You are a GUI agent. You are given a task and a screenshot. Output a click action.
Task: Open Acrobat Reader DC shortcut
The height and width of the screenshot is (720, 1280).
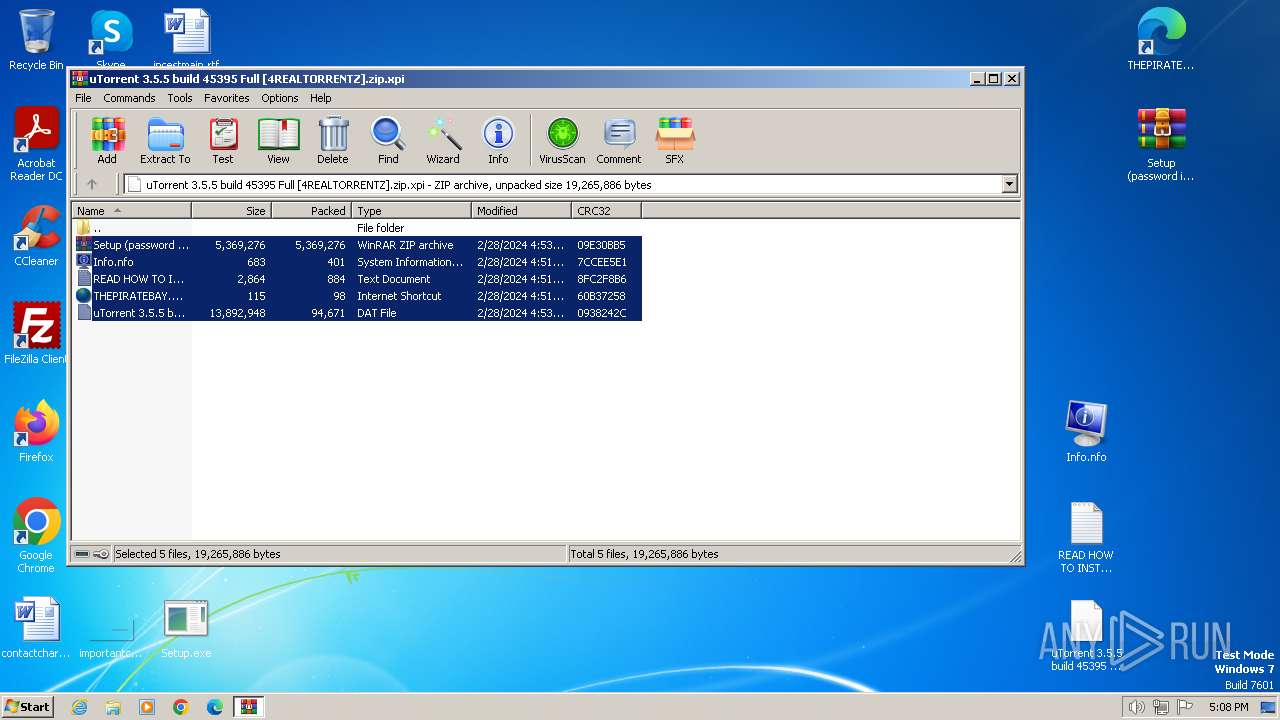(x=37, y=145)
